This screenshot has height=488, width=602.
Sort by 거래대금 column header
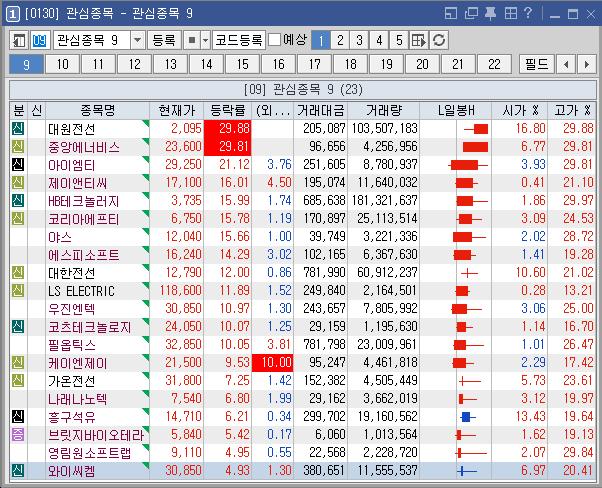tap(321, 111)
